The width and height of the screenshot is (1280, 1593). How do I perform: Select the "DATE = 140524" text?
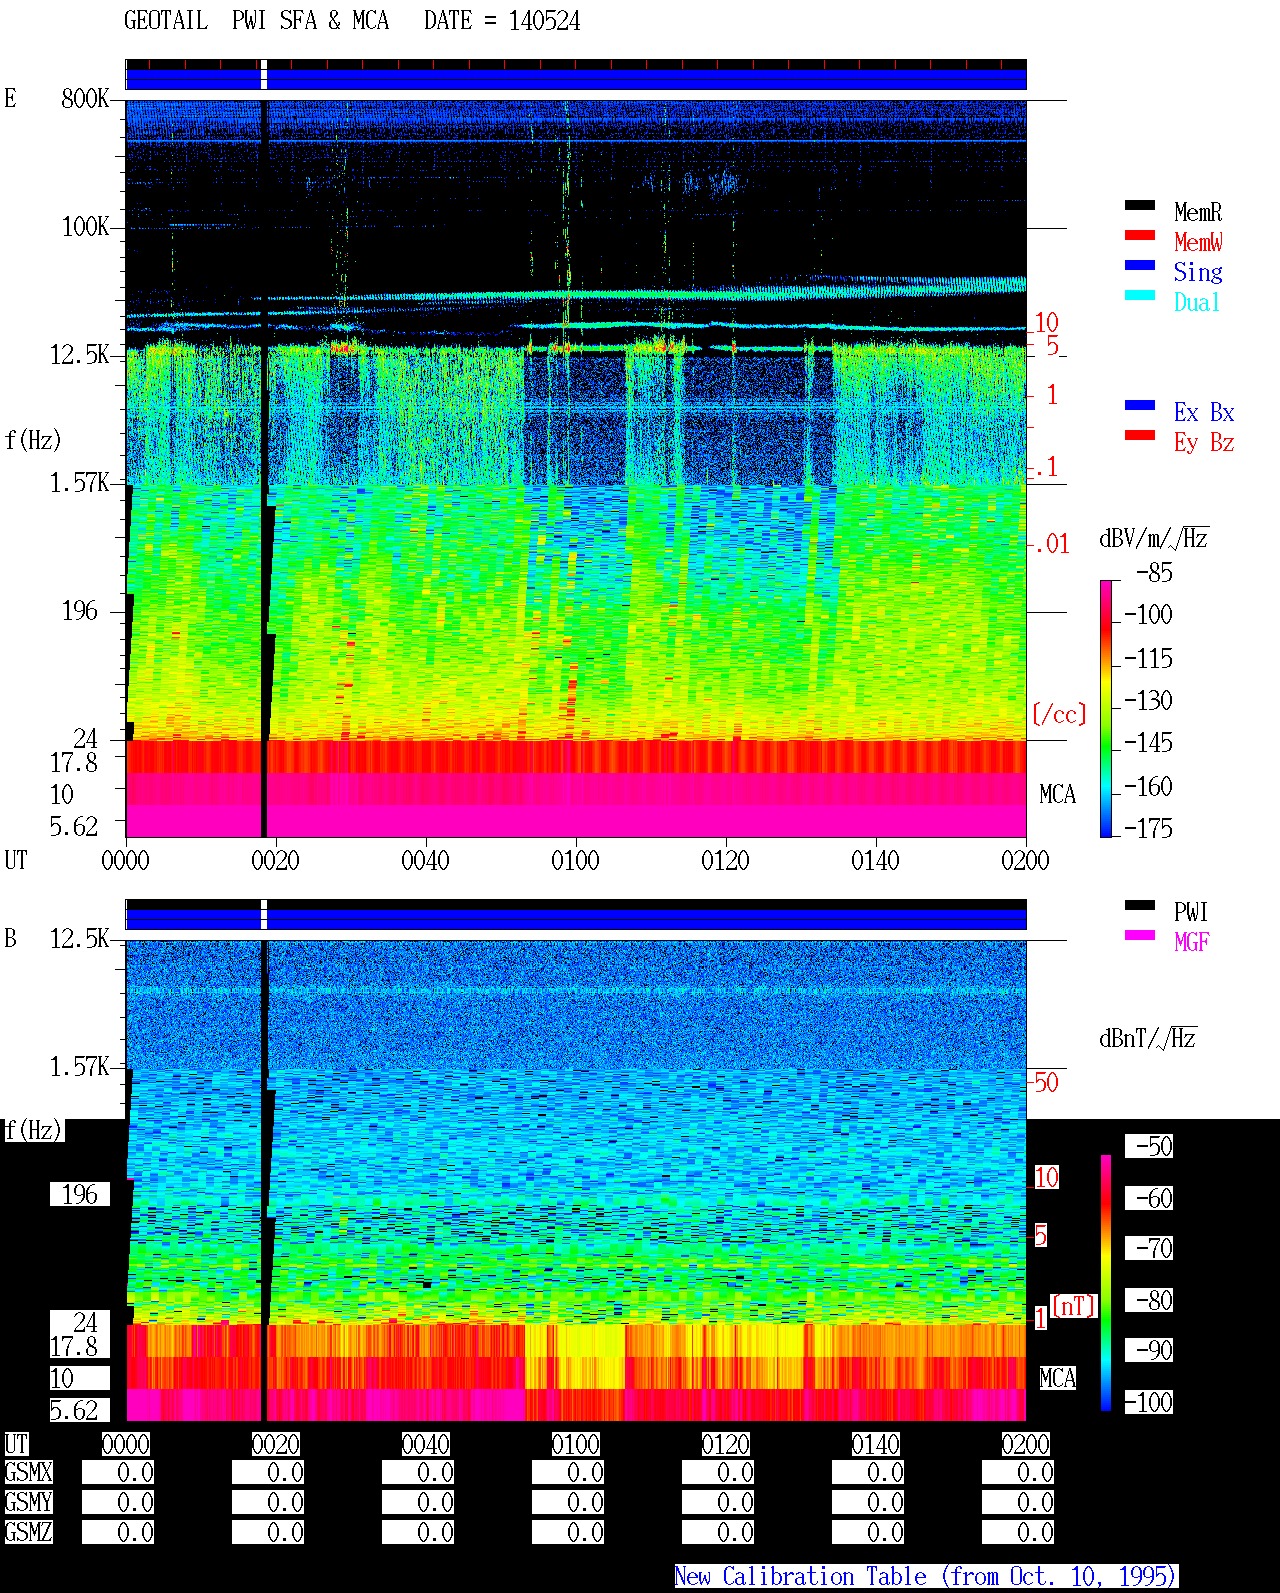point(502,21)
